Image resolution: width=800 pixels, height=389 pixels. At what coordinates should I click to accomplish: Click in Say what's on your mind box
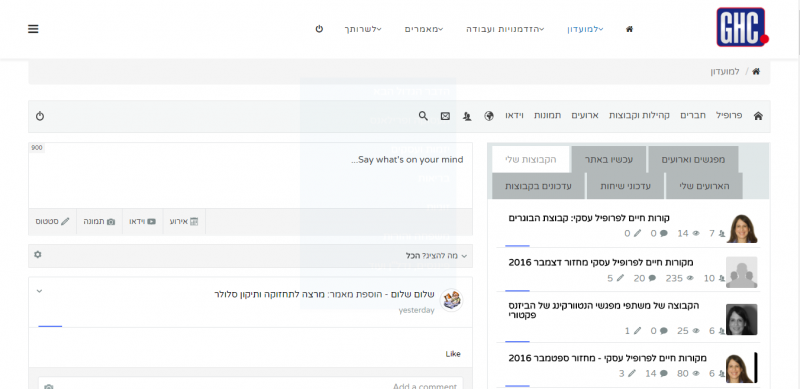point(251,175)
